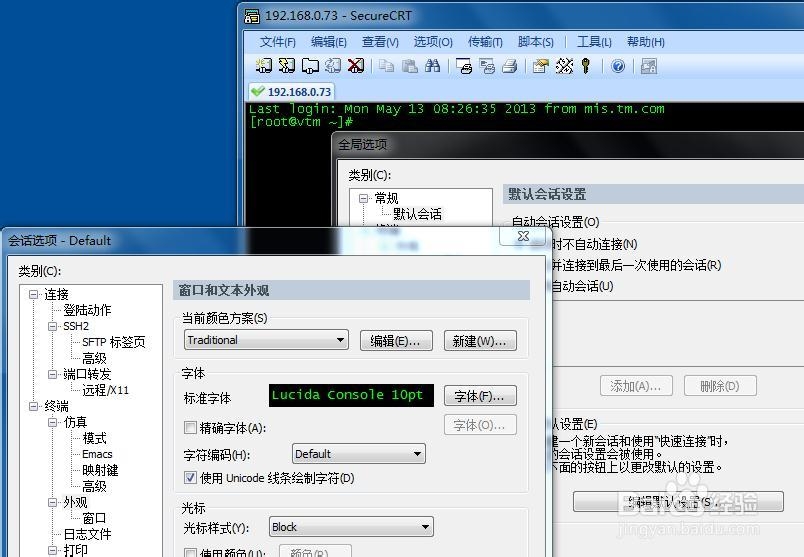Click the Print Screen toolbar icon

(464, 66)
